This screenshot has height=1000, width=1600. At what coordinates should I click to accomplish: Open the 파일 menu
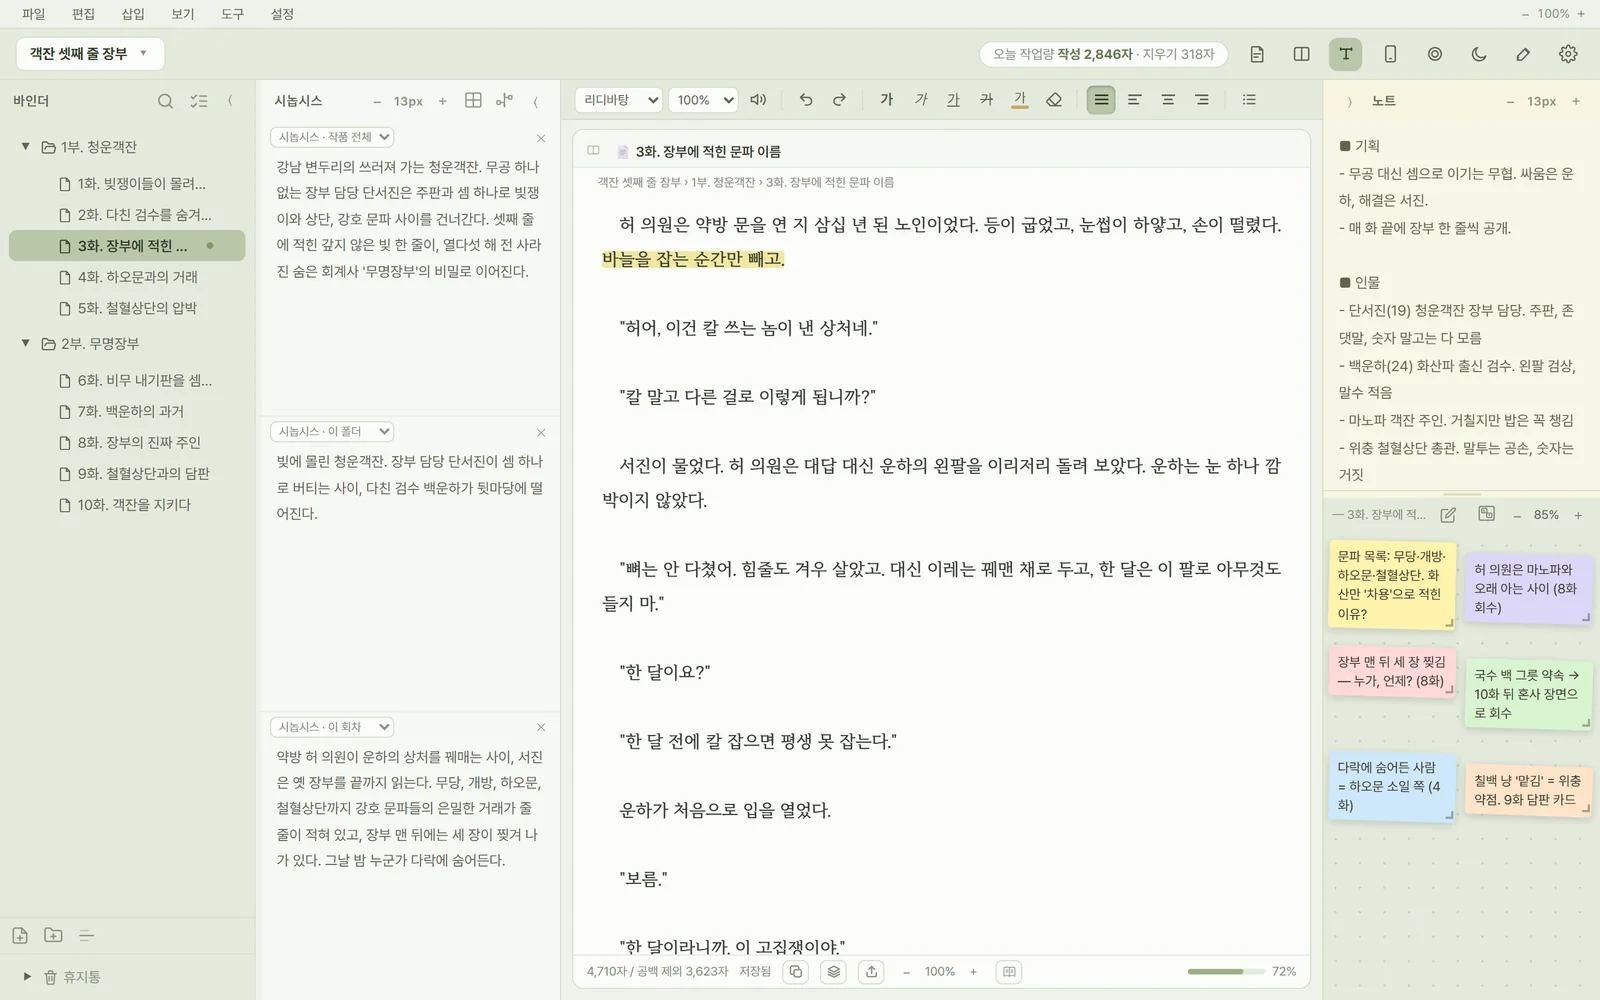pos(33,14)
